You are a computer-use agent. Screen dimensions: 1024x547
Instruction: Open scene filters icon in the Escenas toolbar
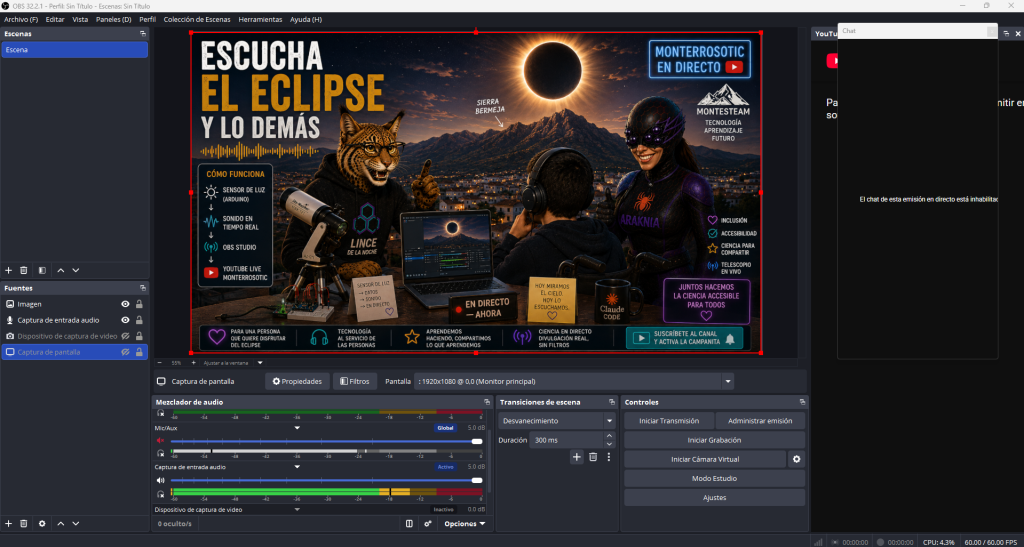pos(42,270)
